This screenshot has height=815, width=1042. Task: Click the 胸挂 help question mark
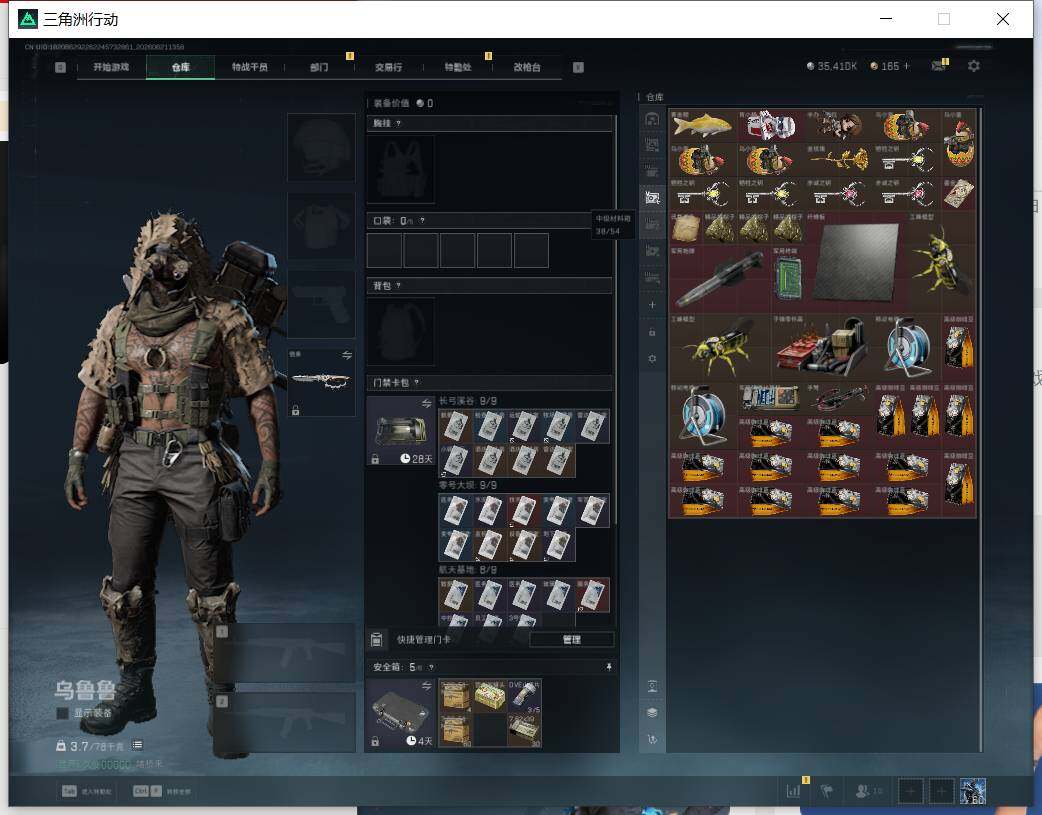[398, 124]
